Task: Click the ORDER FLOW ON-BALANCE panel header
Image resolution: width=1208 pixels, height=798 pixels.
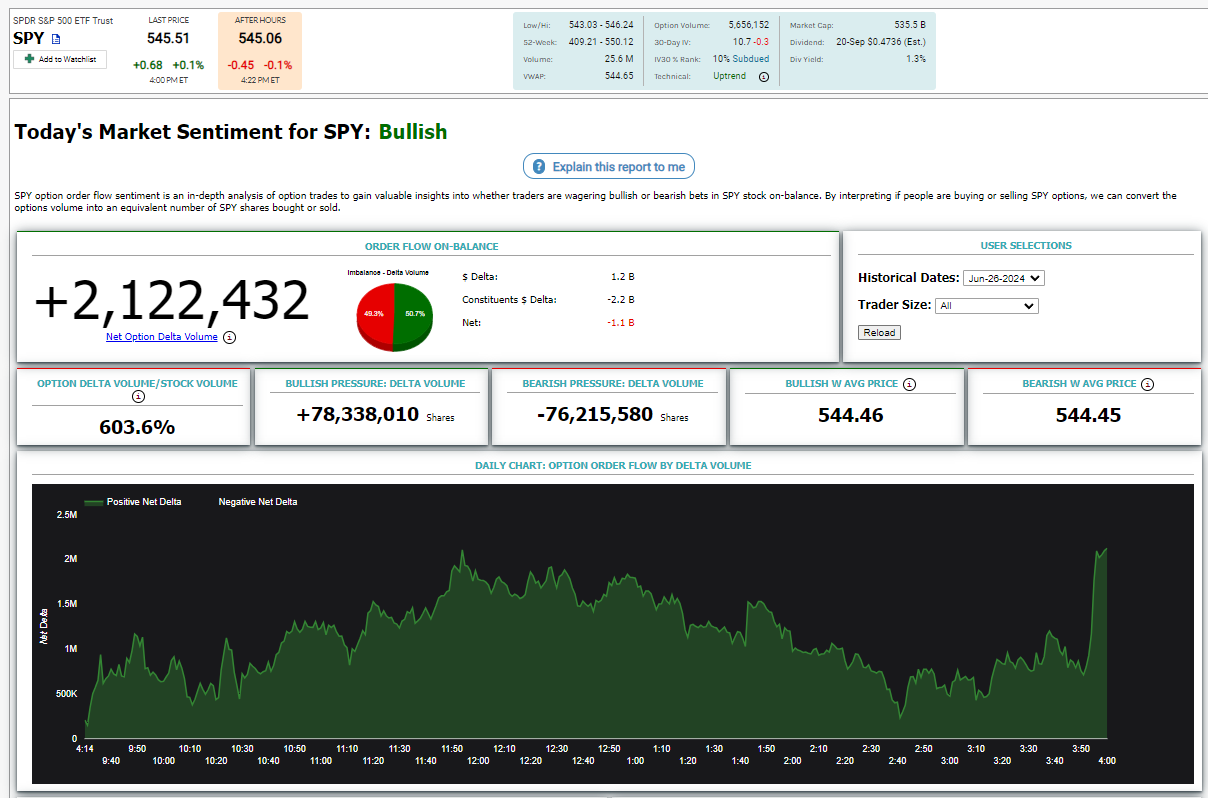Action: pos(431,246)
